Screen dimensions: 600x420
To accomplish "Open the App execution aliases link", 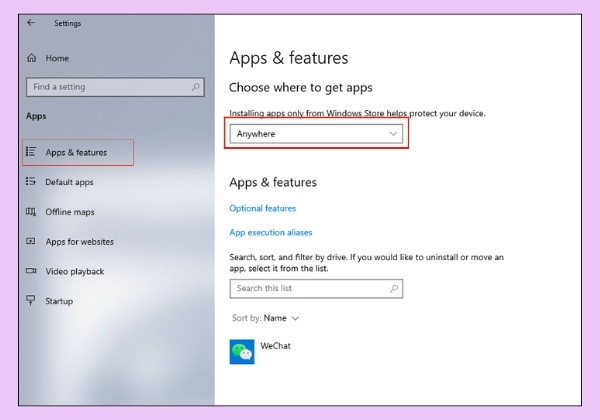I will click(x=271, y=233).
